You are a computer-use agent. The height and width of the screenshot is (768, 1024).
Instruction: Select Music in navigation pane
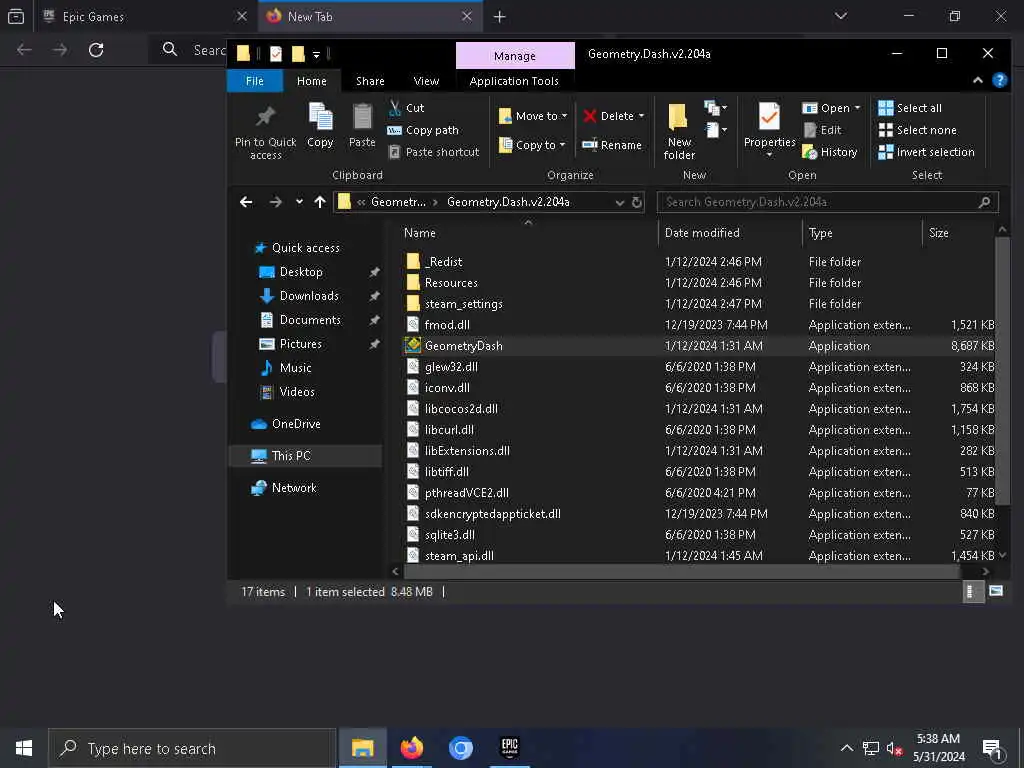pos(295,368)
